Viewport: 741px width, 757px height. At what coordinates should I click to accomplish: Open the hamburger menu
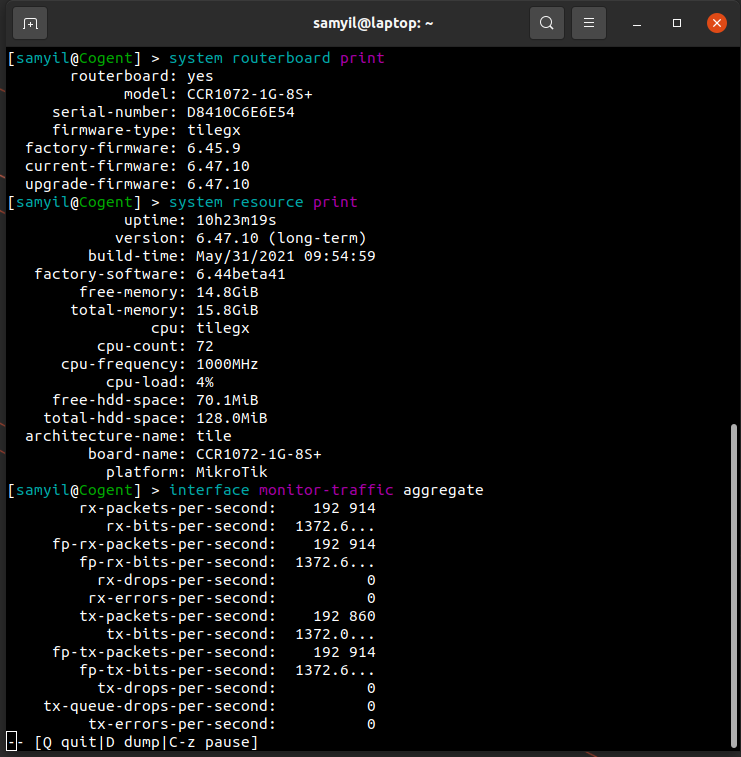590,22
